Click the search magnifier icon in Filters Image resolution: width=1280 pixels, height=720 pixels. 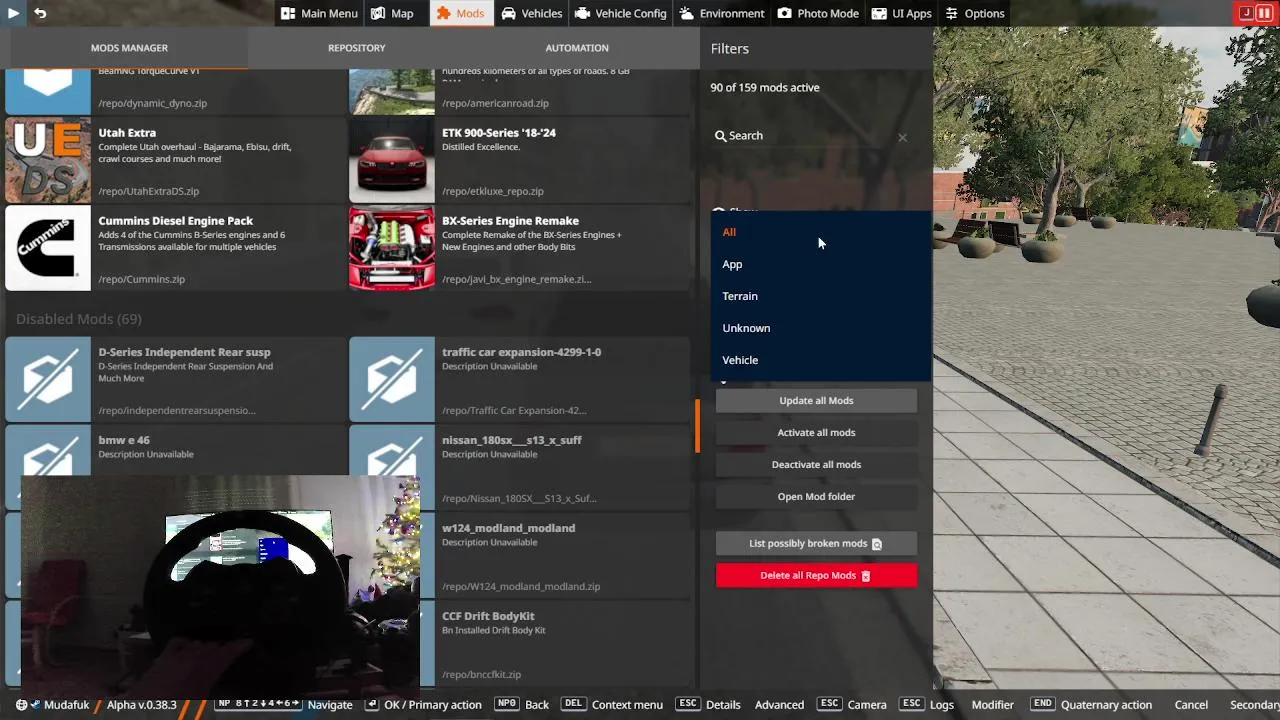pos(720,136)
